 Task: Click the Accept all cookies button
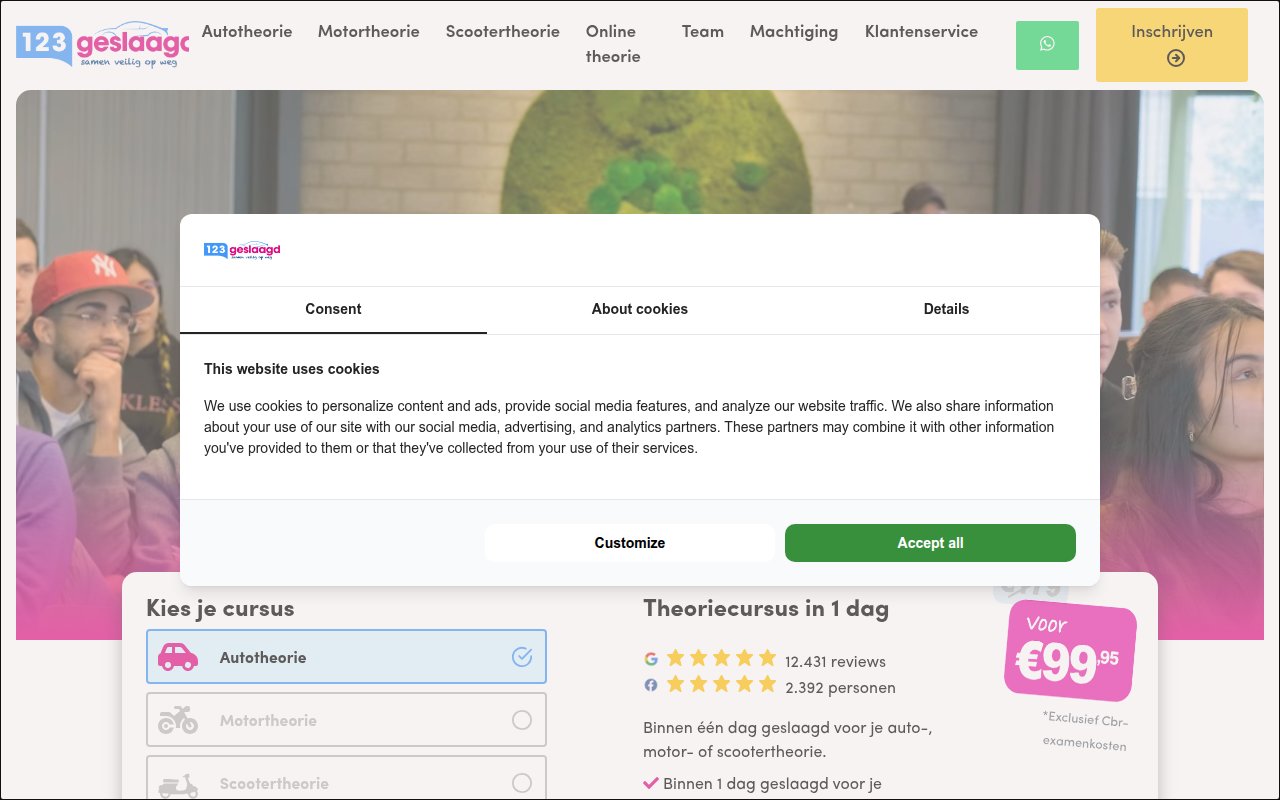pyautogui.click(x=930, y=543)
